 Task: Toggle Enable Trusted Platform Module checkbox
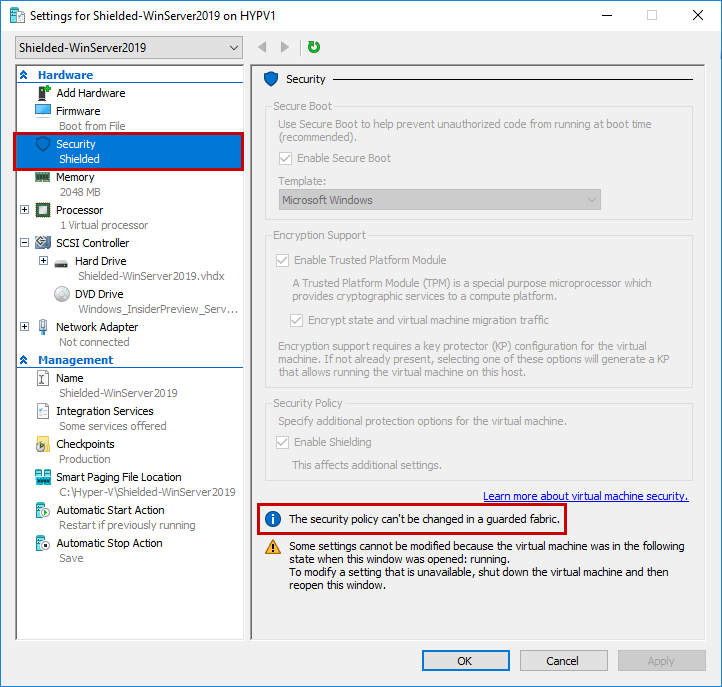click(x=282, y=260)
